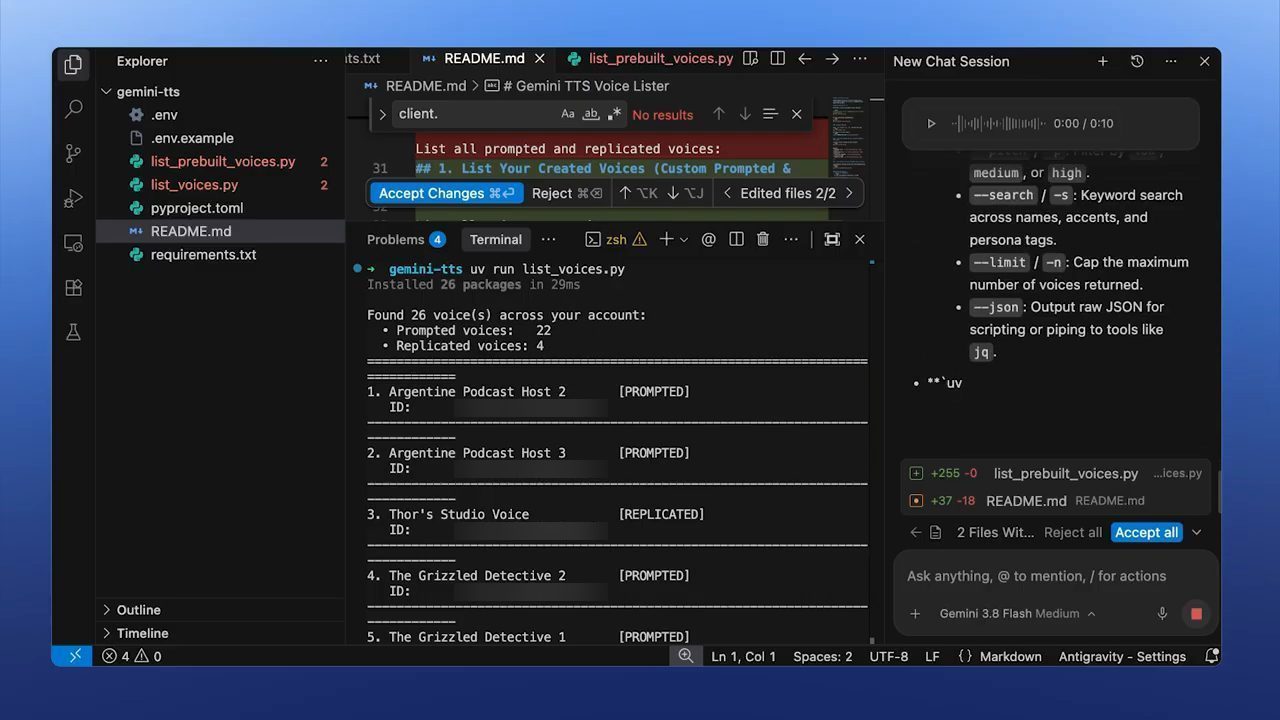This screenshot has width=1280, height=720.
Task: Click Accept all in chat panel
Action: click(x=1147, y=532)
